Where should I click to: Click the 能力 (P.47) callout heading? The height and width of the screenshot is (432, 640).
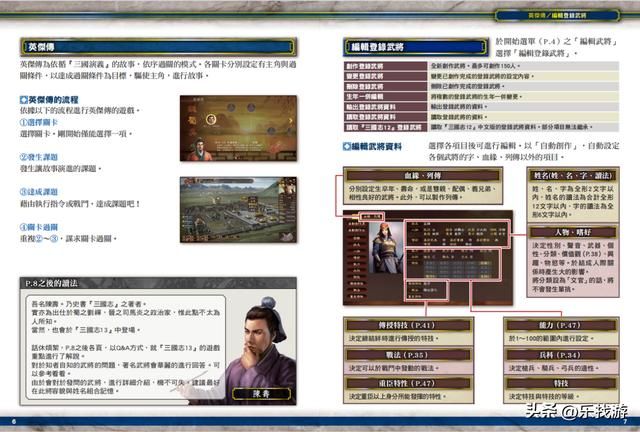click(561, 325)
